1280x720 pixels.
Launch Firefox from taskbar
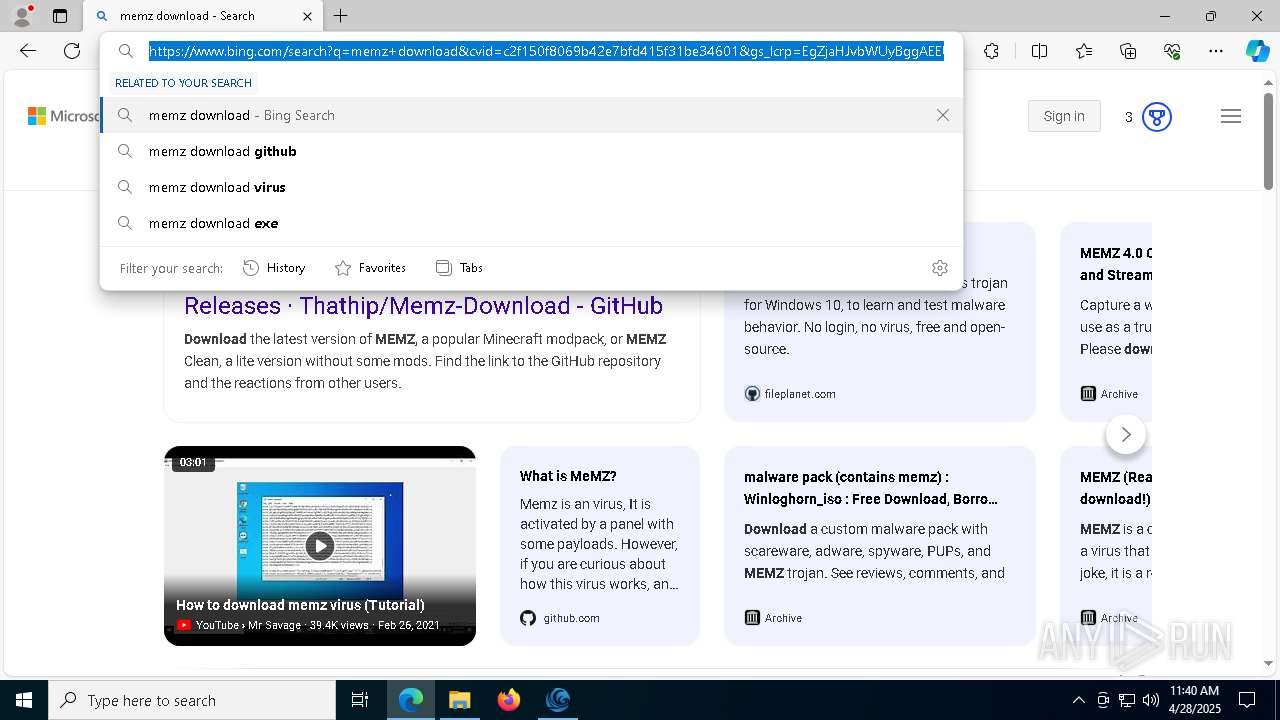pos(508,700)
